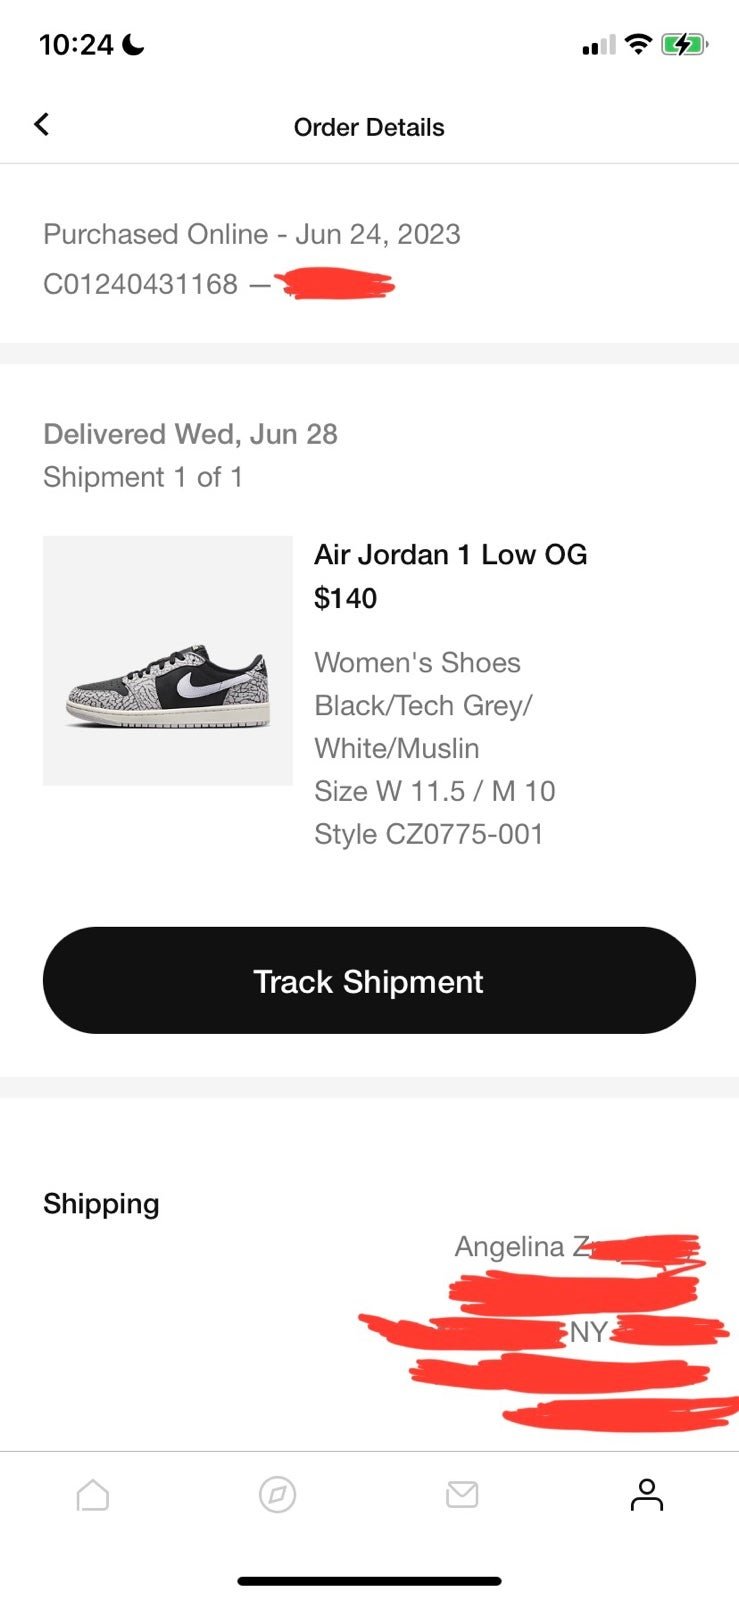Viewport: 739px width, 1600px height.
Task: Open the Home tab icon
Action: [93, 1495]
